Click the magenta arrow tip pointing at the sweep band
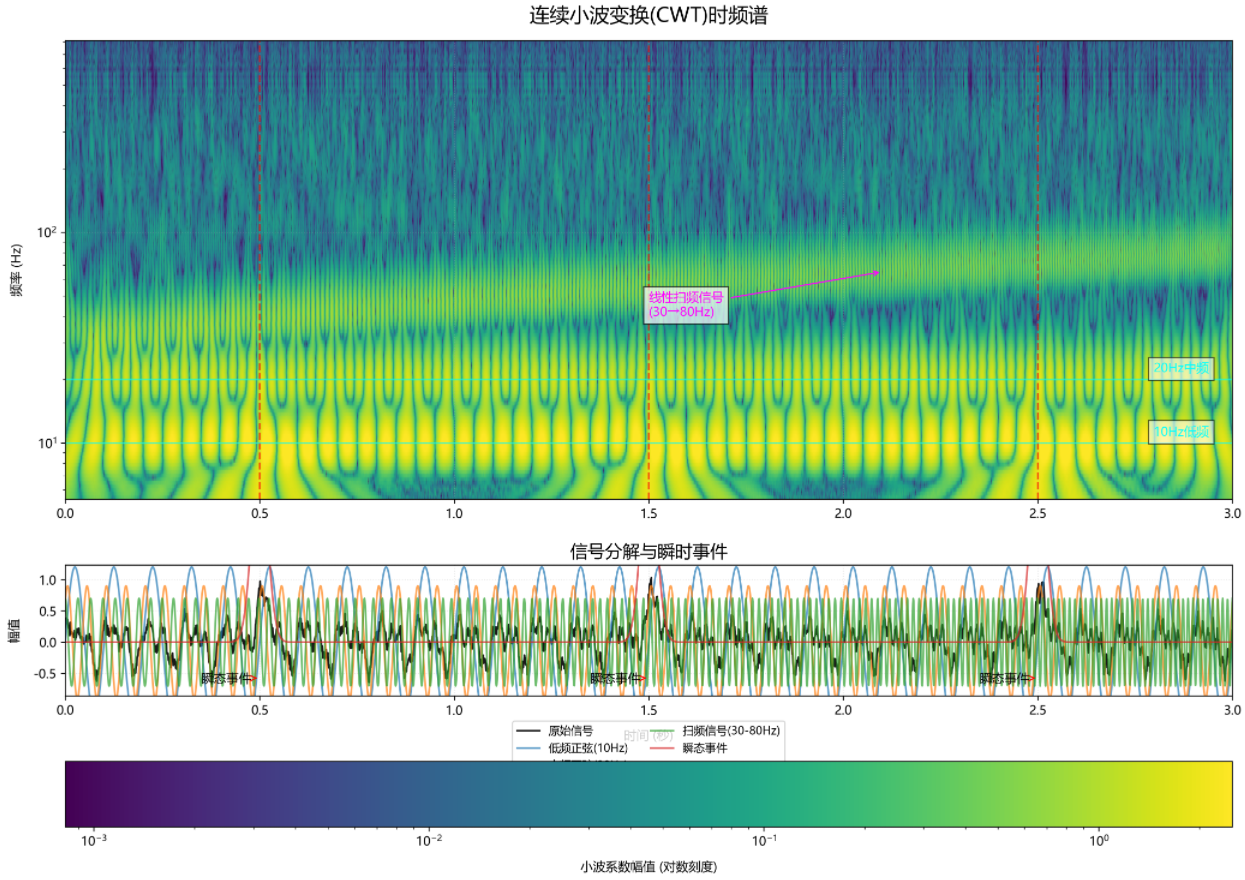1245x880 pixels. click(877, 272)
